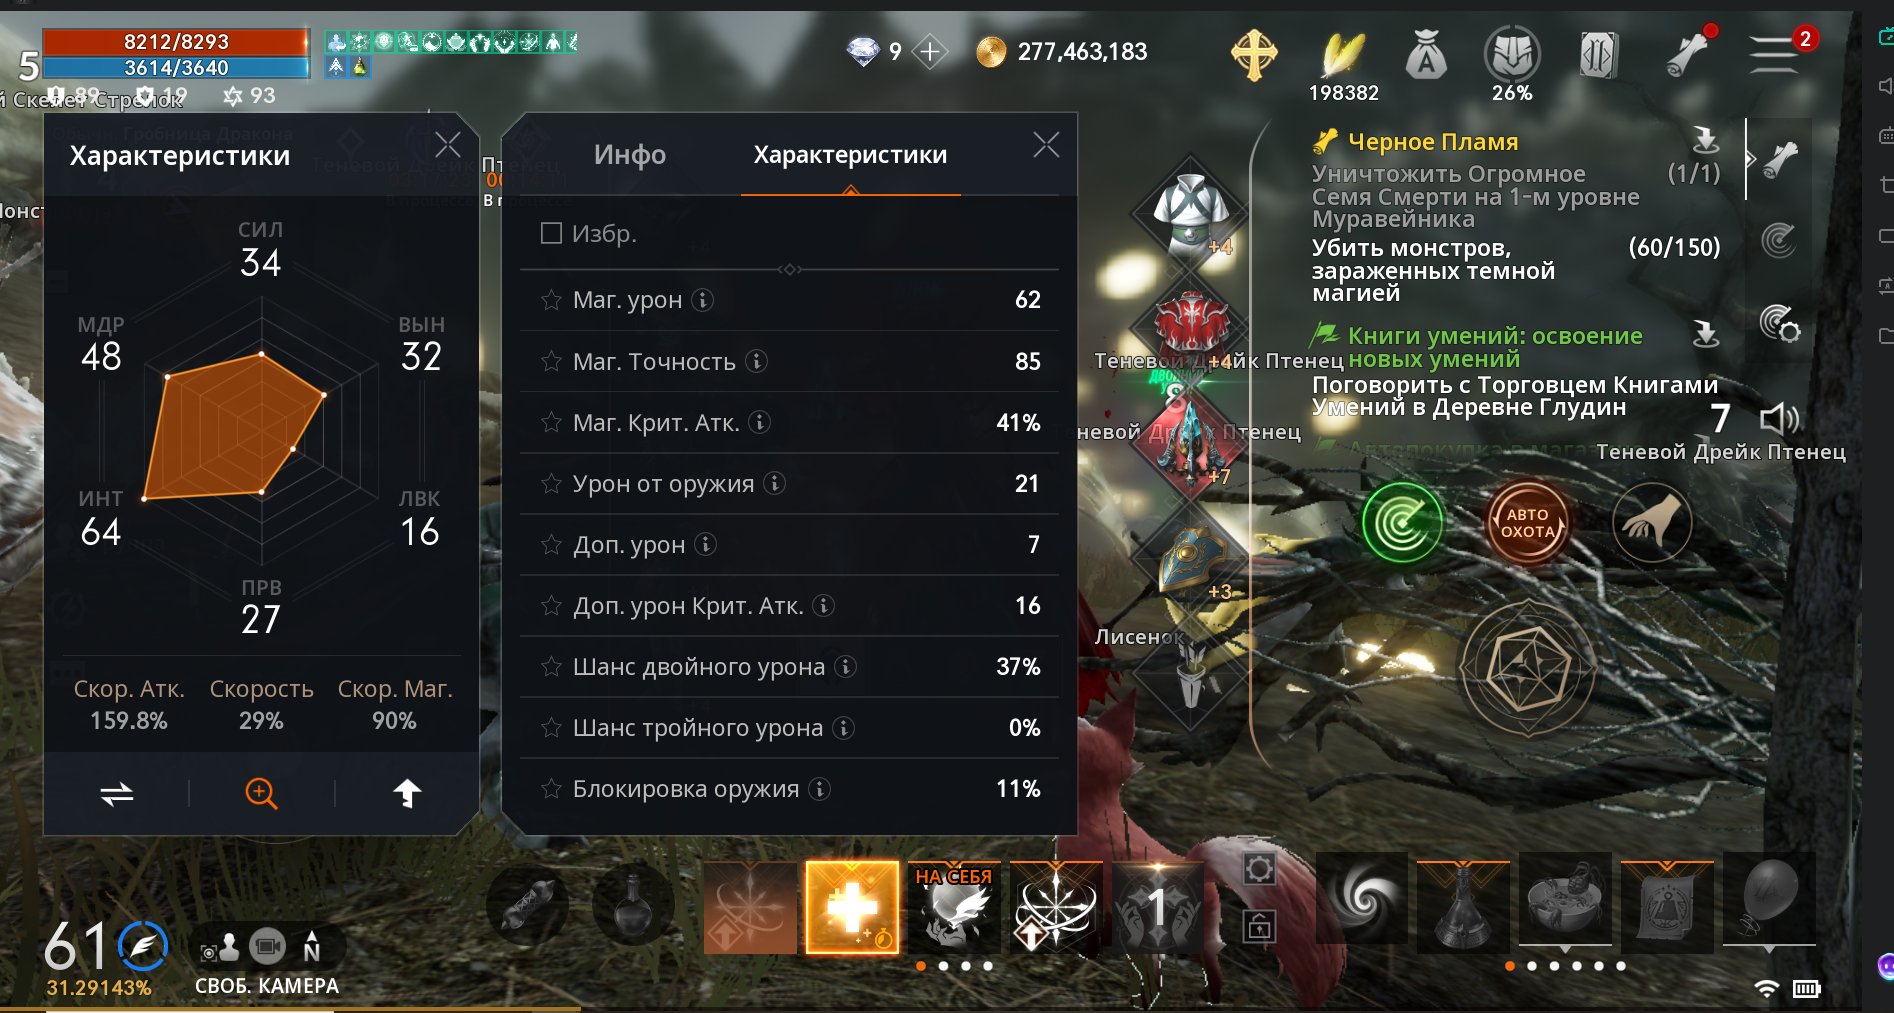Click the plus icon next to diamonds
This screenshot has height=1013, width=1894.
[930, 52]
